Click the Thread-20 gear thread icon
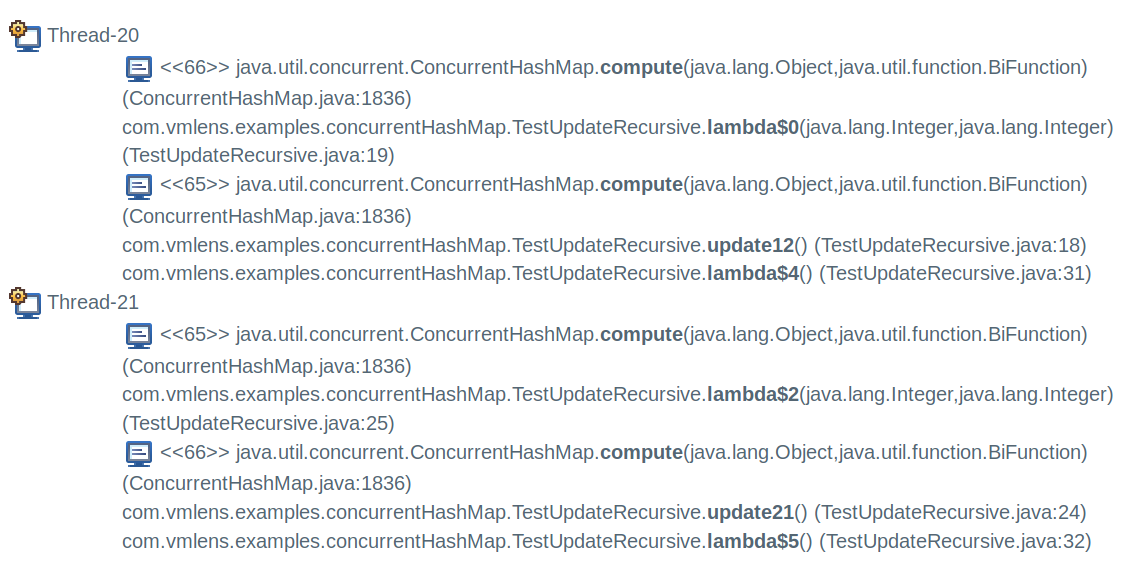The height and width of the screenshot is (584, 1138). click(25, 36)
